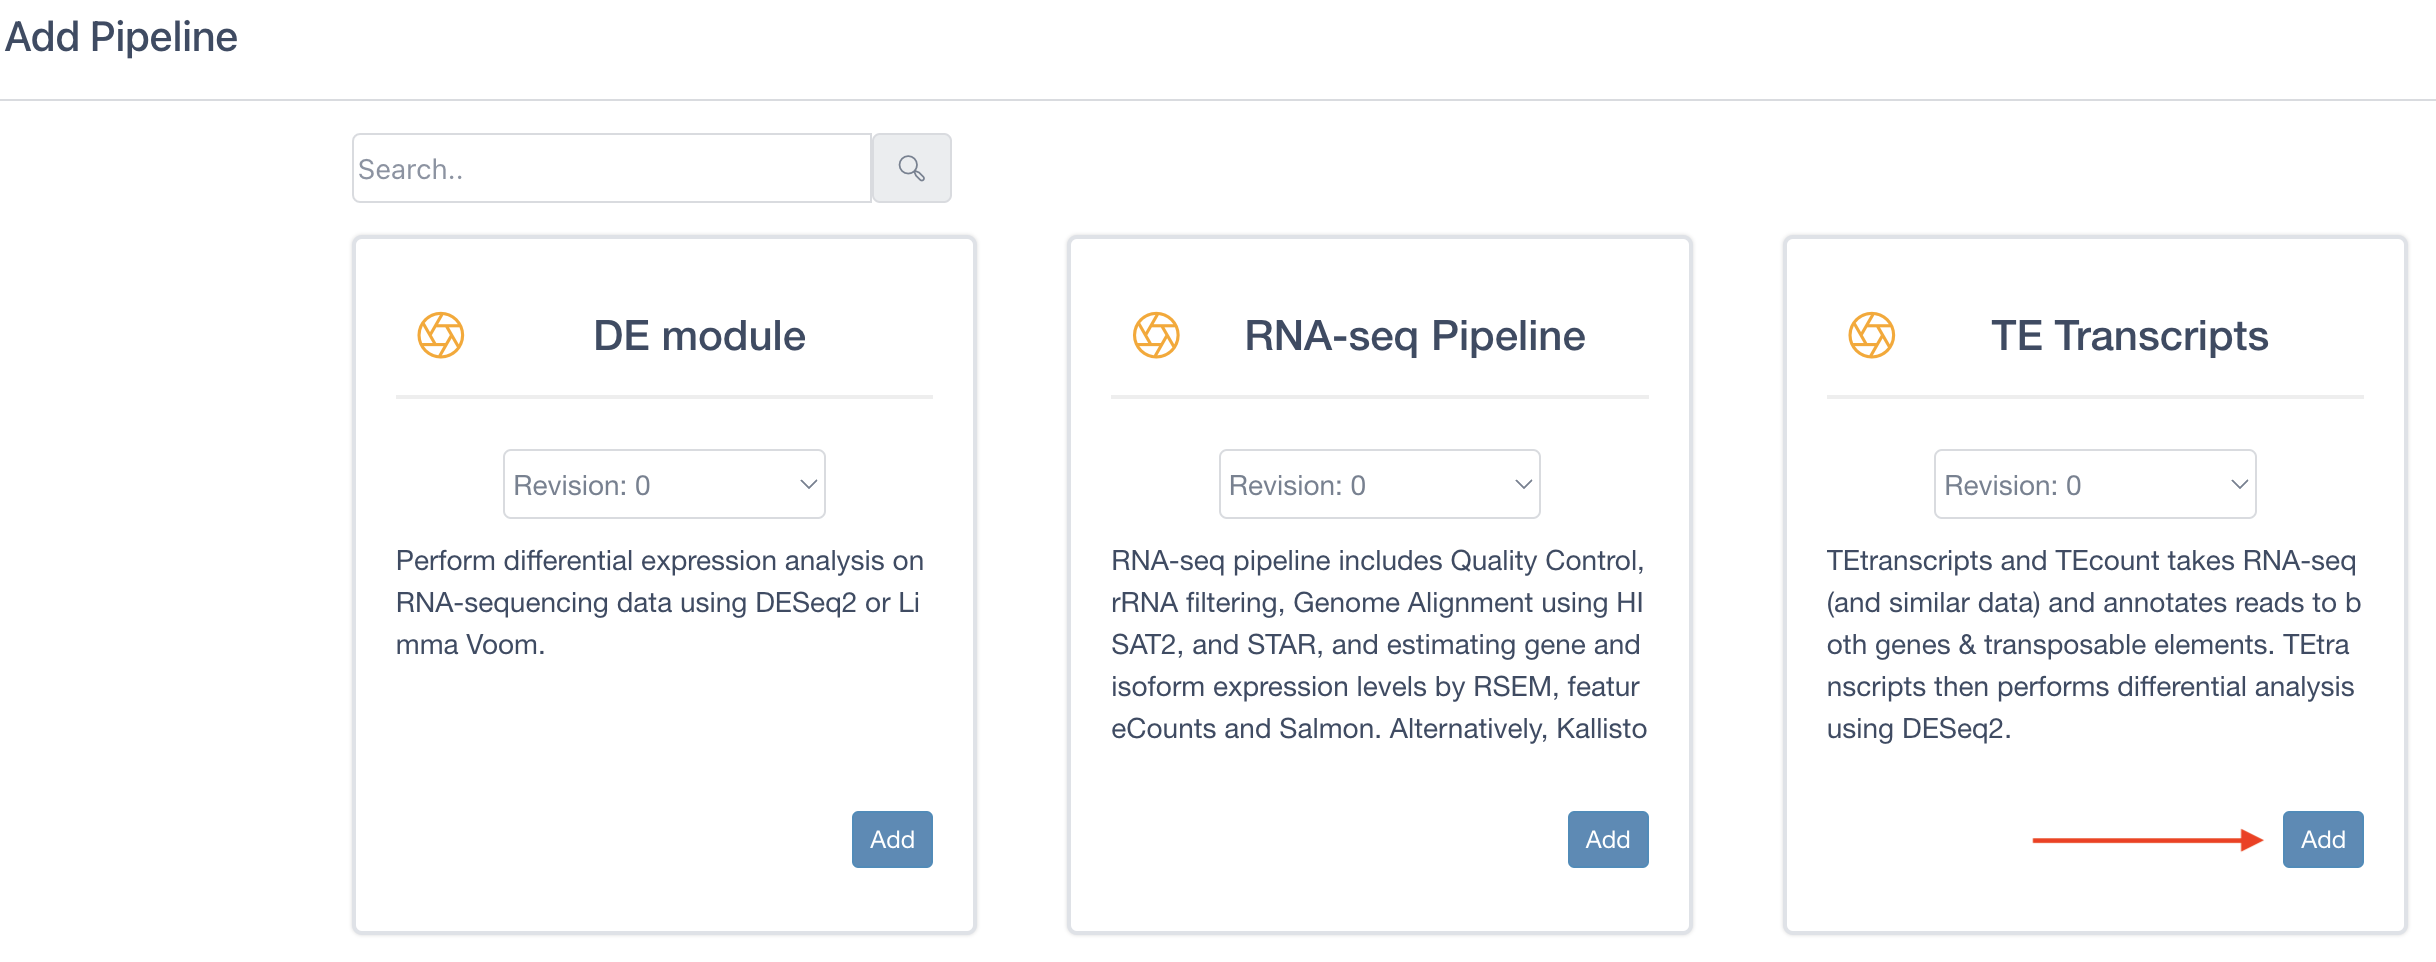Select the TE Transcripts title
The image size is (2436, 962).
pyautogui.click(x=2130, y=336)
